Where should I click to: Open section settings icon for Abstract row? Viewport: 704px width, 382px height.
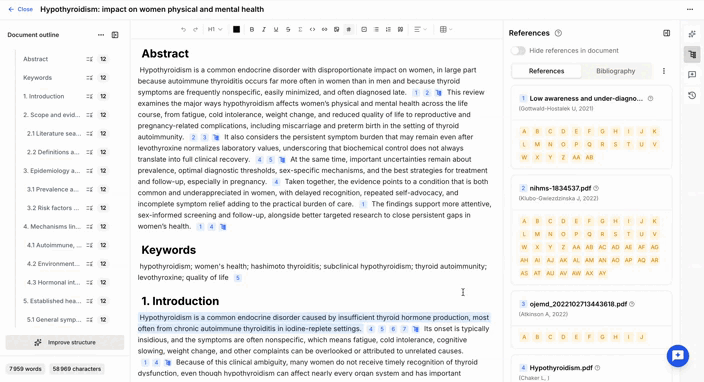[x=89, y=59]
